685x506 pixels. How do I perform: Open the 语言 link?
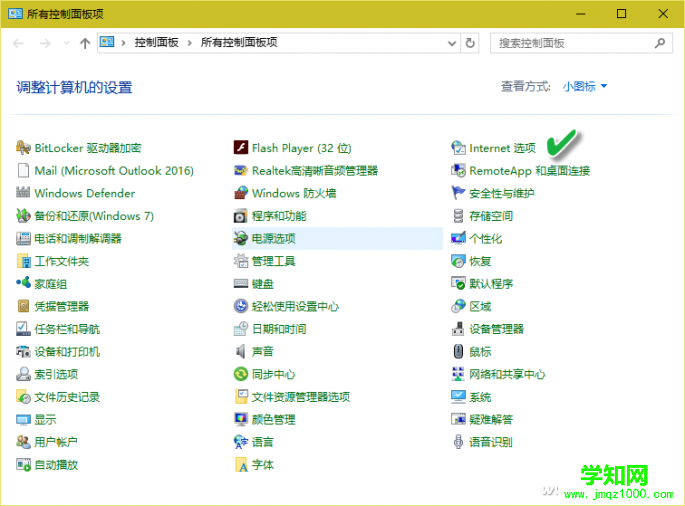pyautogui.click(x=263, y=442)
